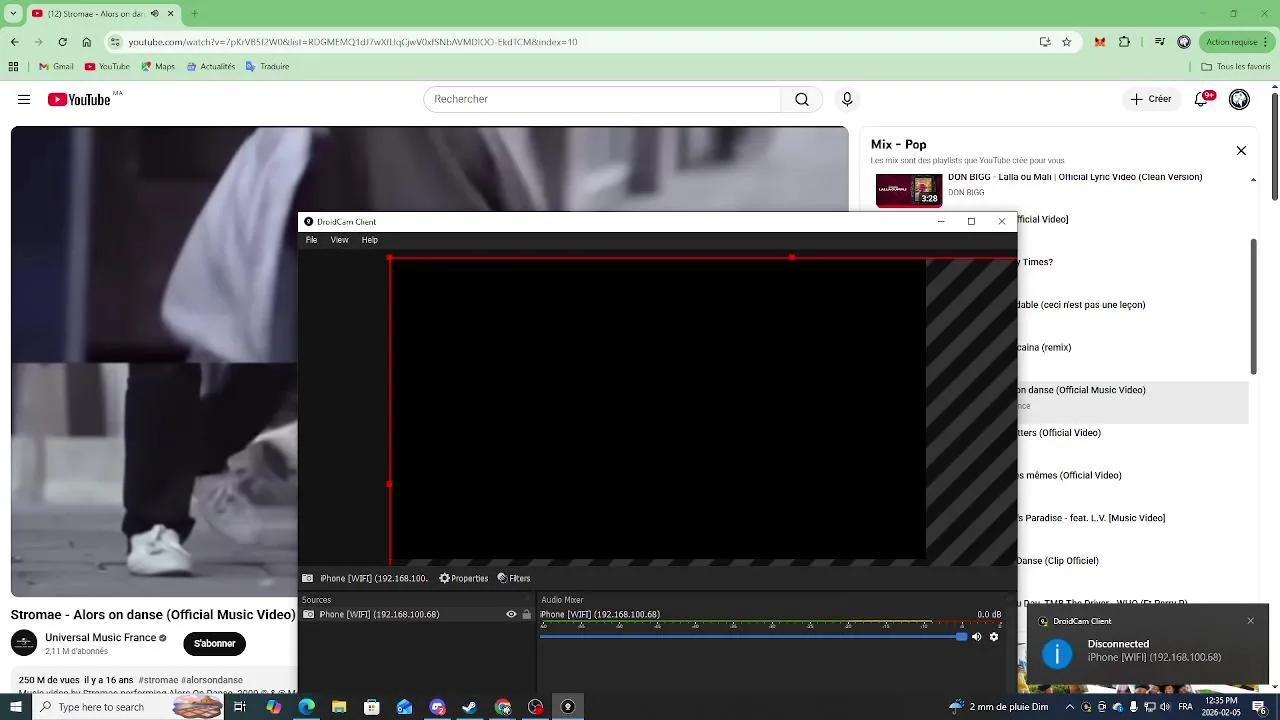Start YouTube voice search microphone
Viewport: 1280px width, 720px height.
point(847,99)
